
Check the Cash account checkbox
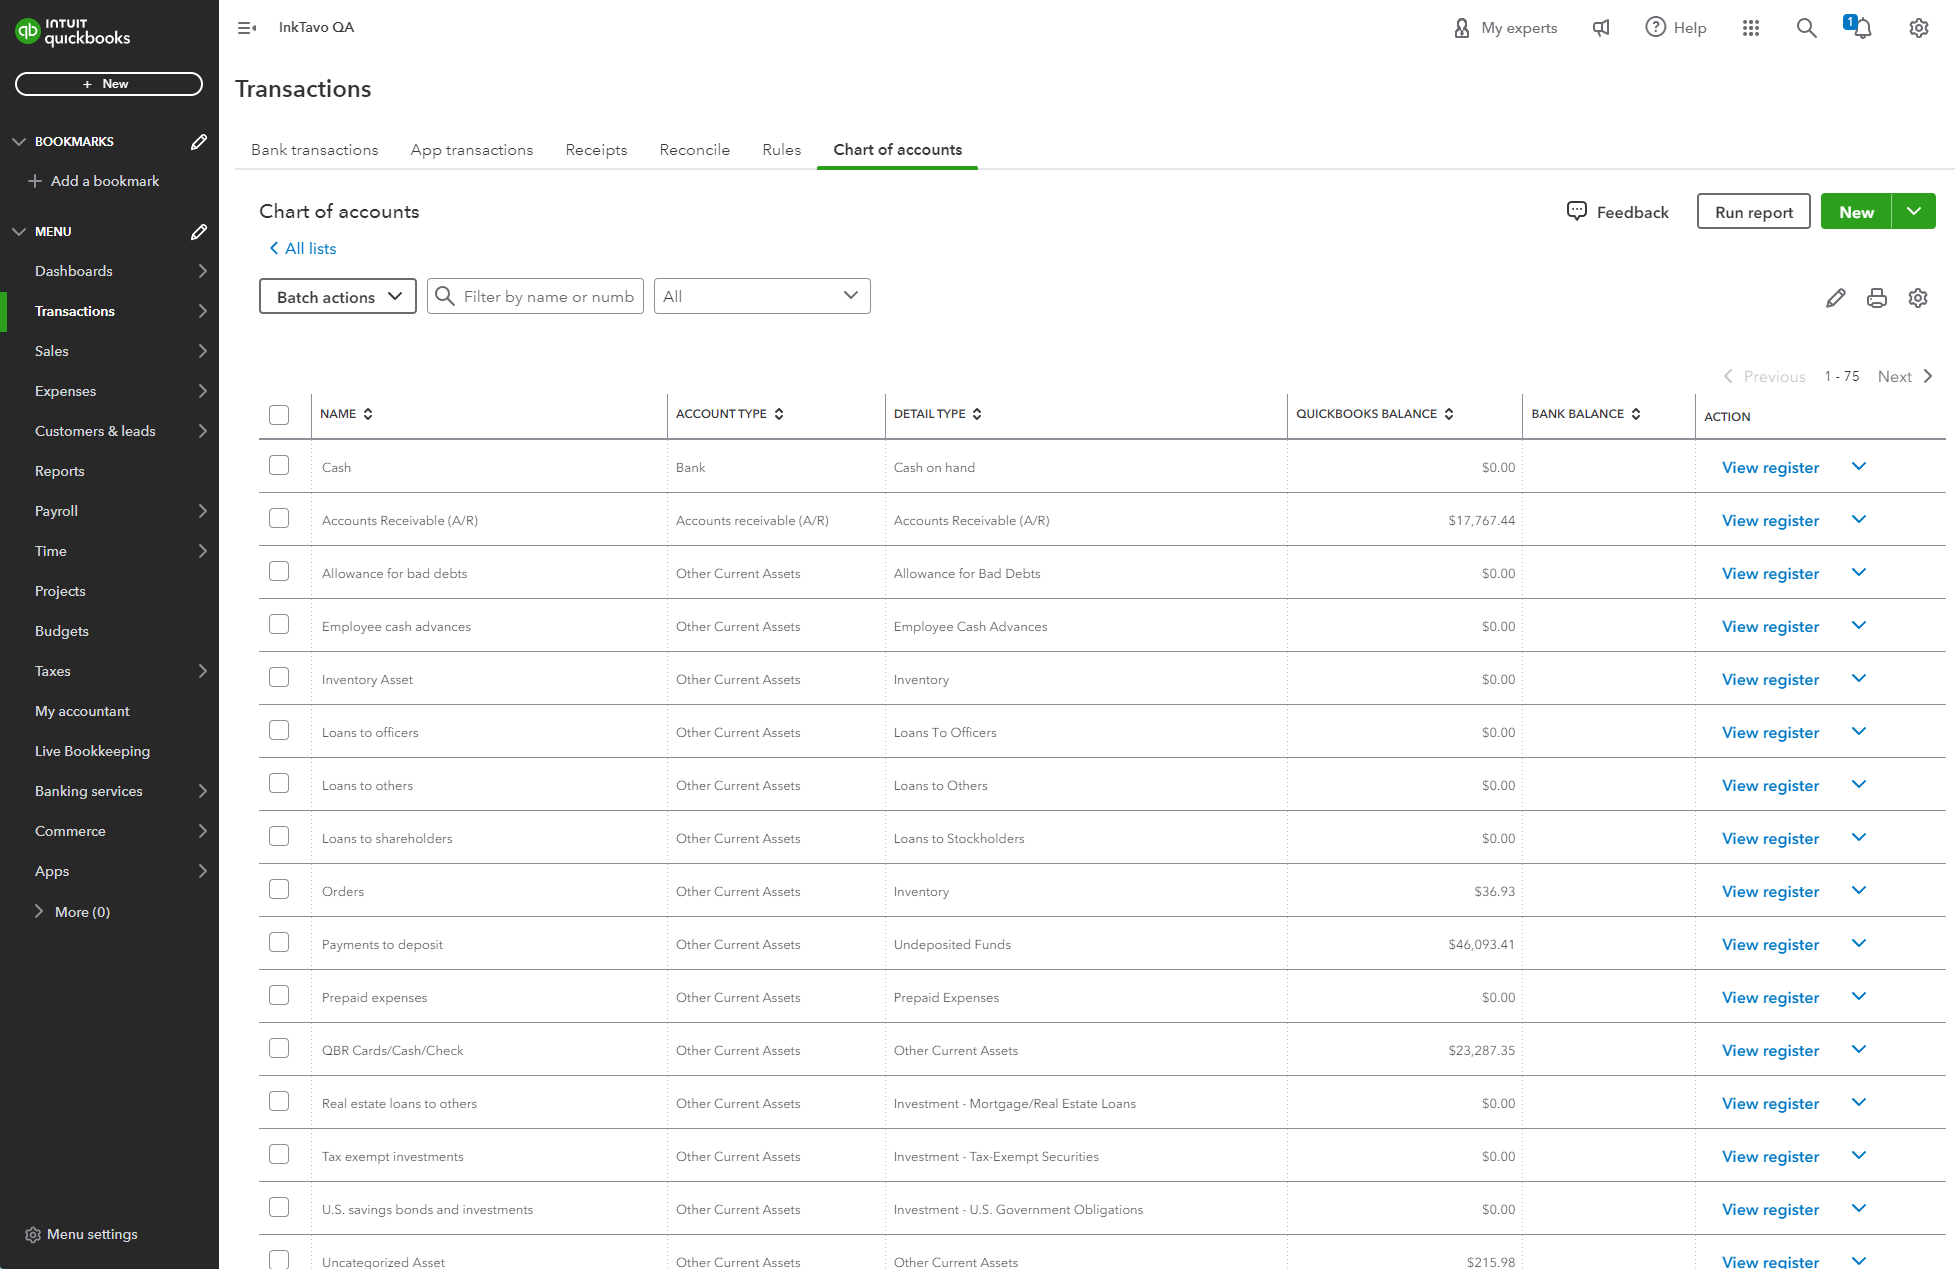click(x=279, y=466)
